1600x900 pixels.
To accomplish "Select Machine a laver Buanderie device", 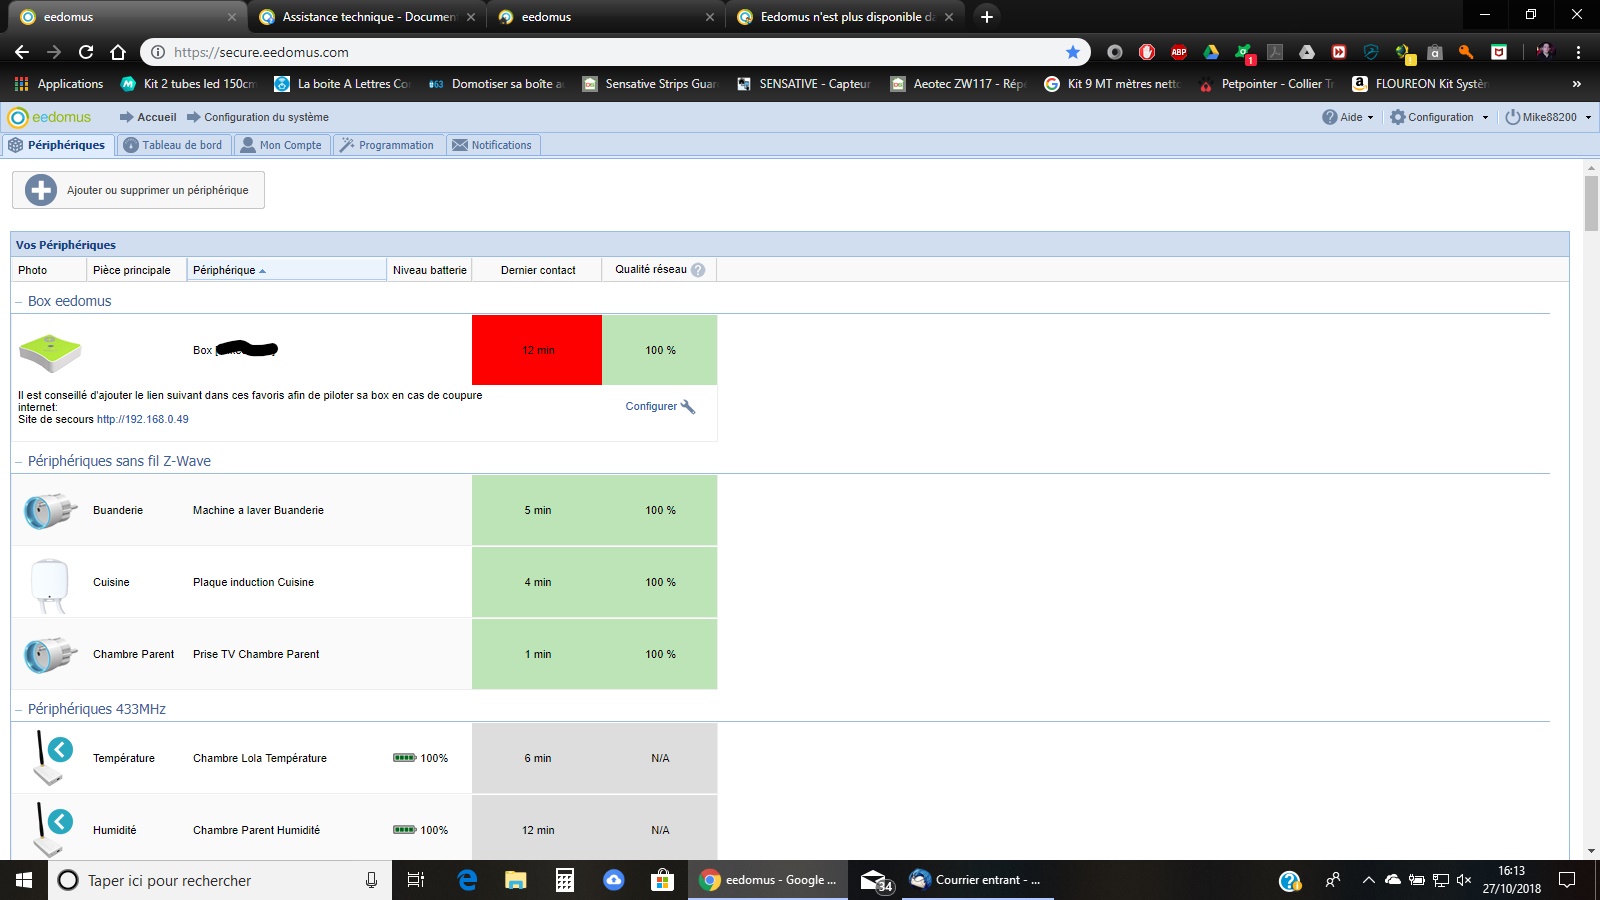I will 258,510.
